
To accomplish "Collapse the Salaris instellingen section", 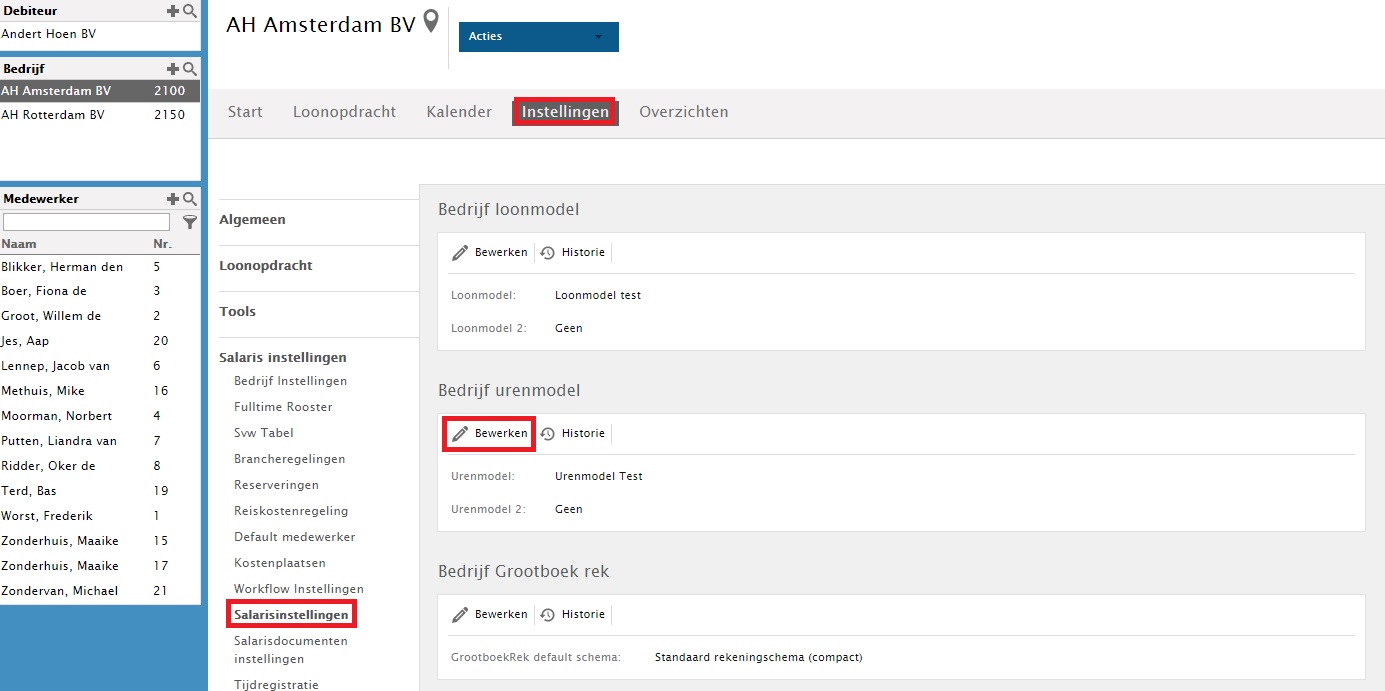I will pyautogui.click(x=283, y=358).
